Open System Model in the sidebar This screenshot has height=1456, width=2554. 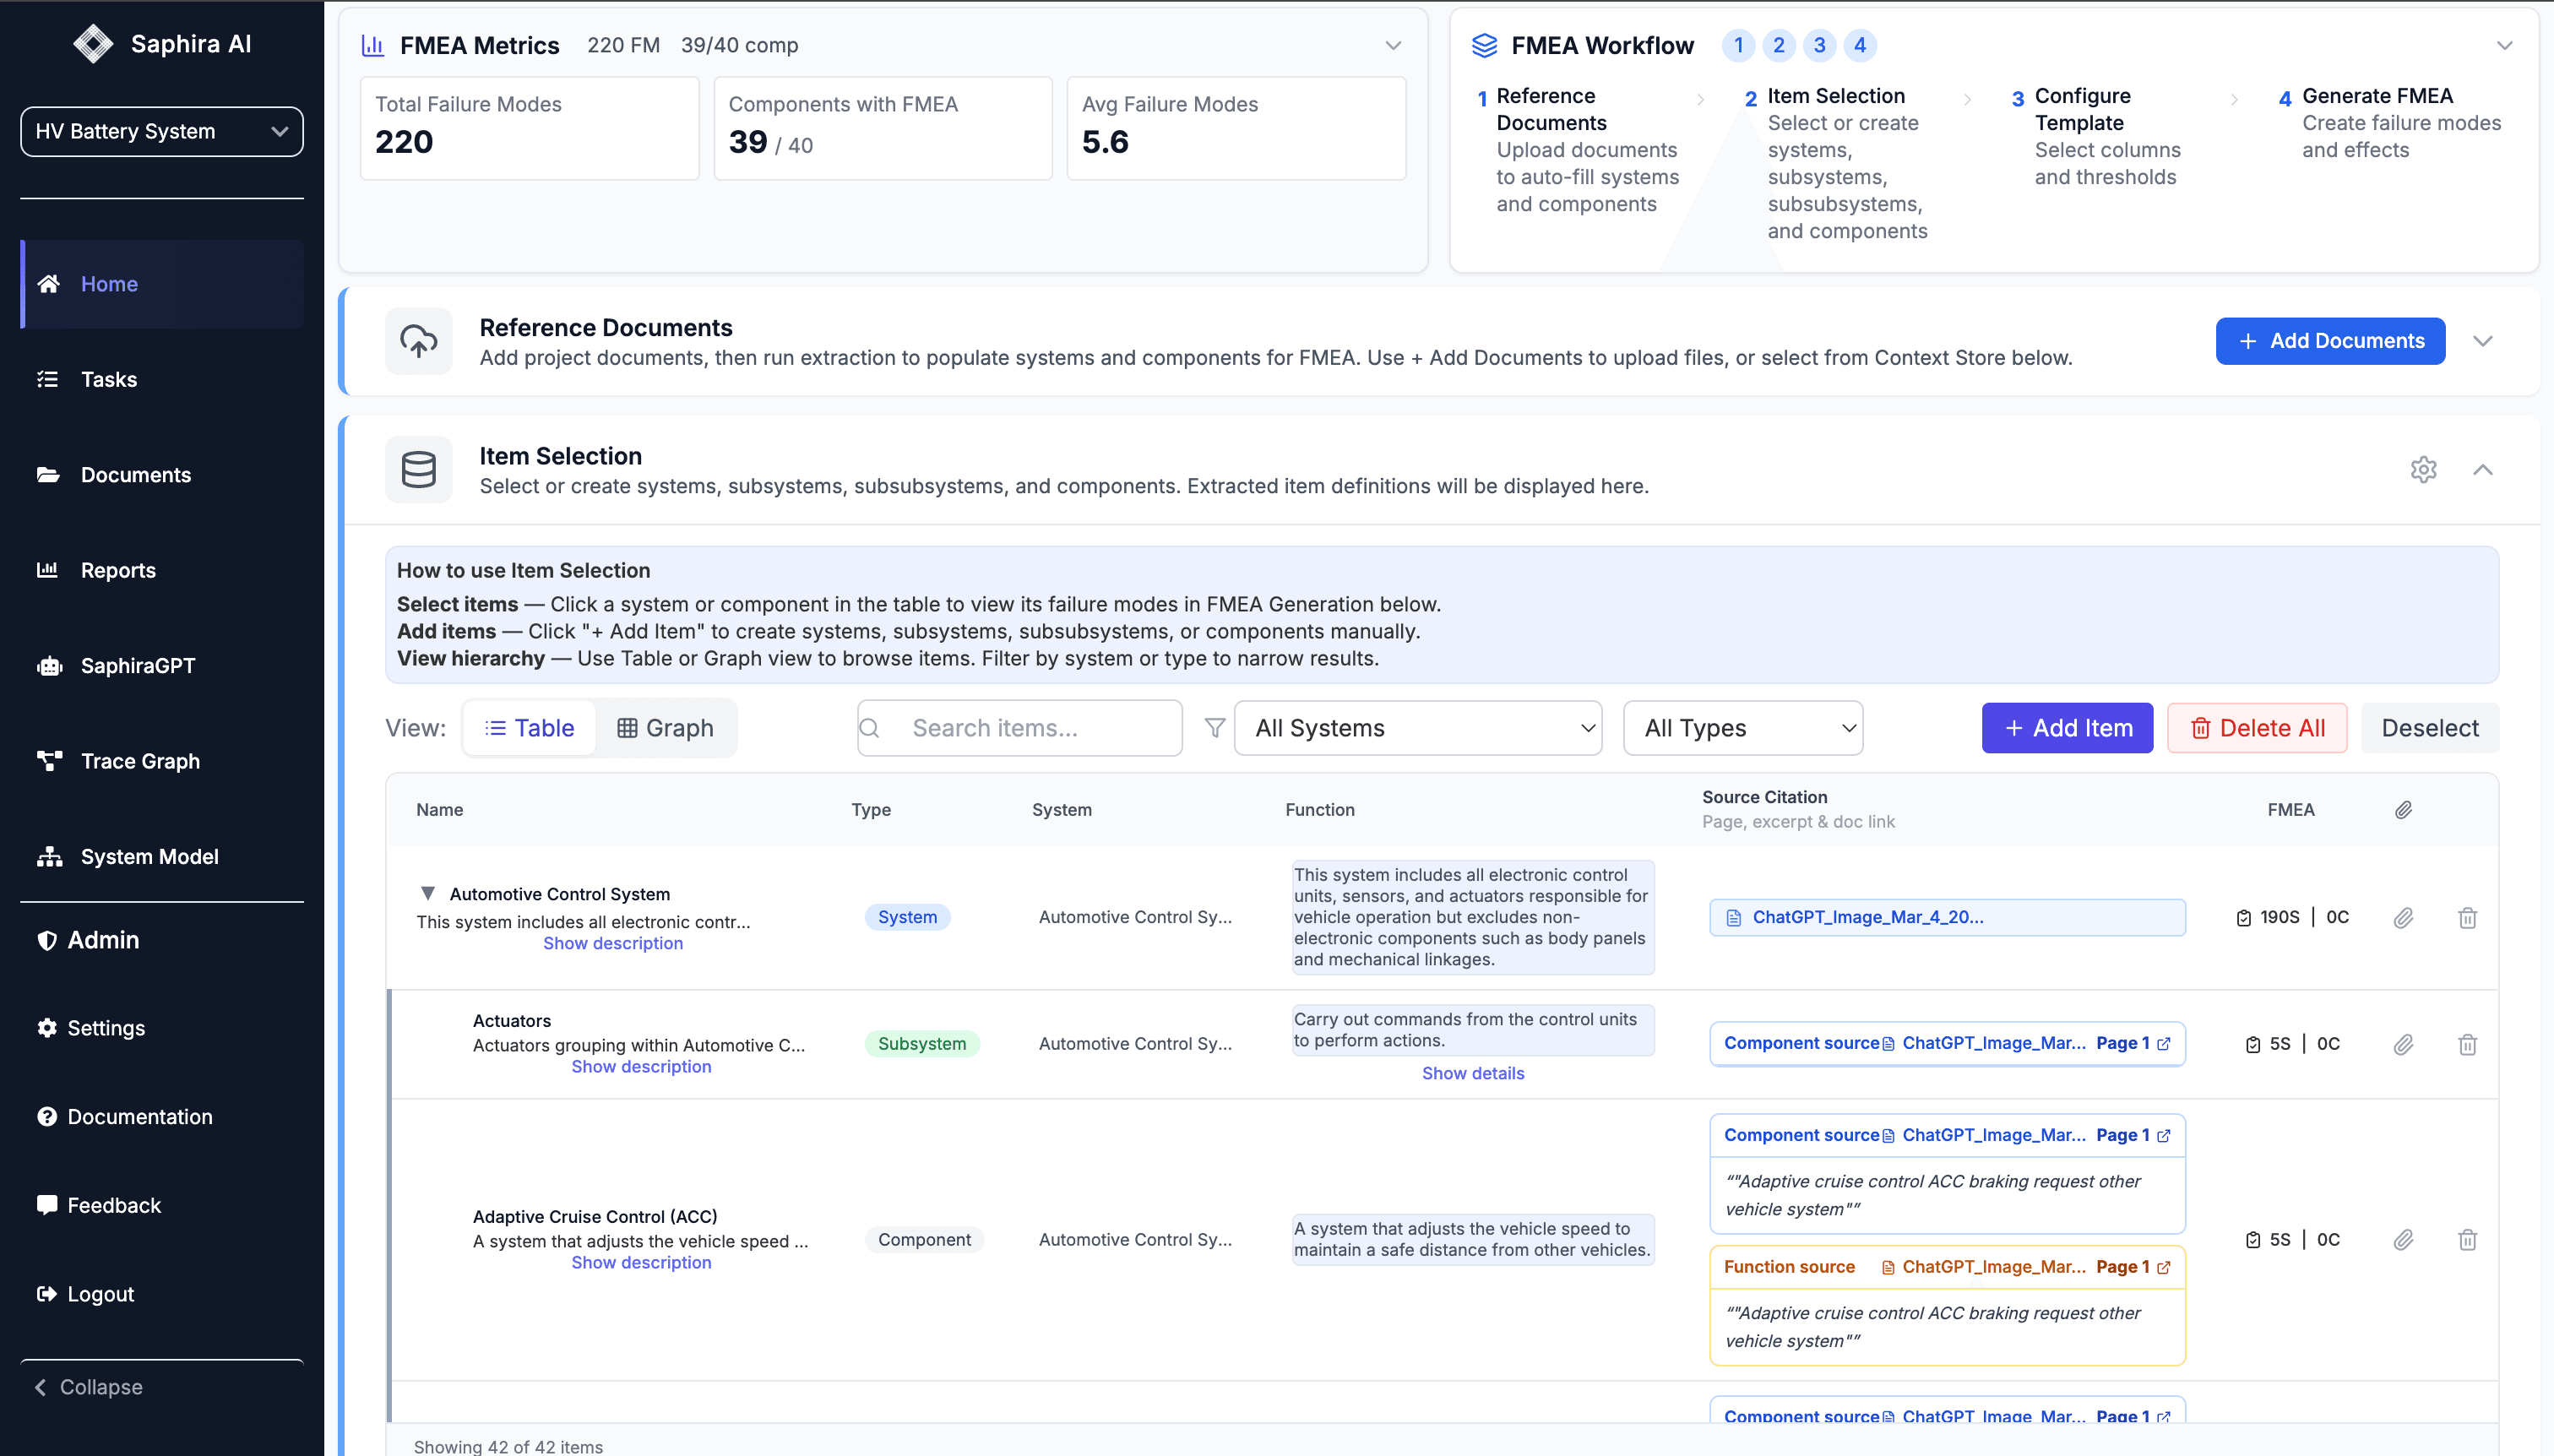149,856
